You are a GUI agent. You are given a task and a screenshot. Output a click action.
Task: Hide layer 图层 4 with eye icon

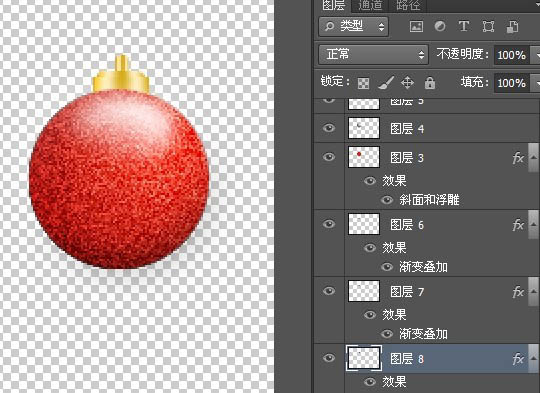(x=329, y=128)
